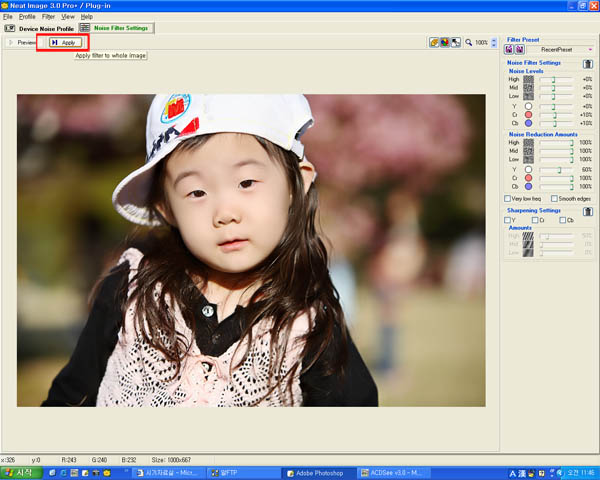
Task: Click the preview image of the girl
Action: point(251,250)
